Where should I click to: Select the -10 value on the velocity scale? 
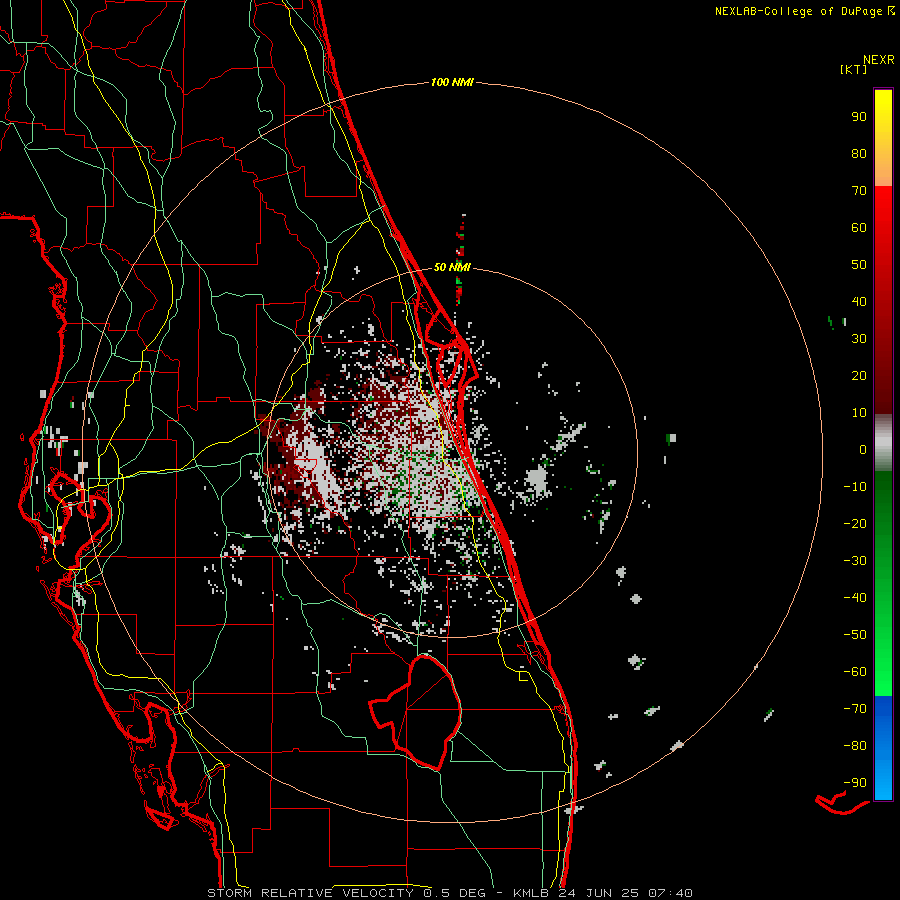pyautogui.click(x=855, y=487)
